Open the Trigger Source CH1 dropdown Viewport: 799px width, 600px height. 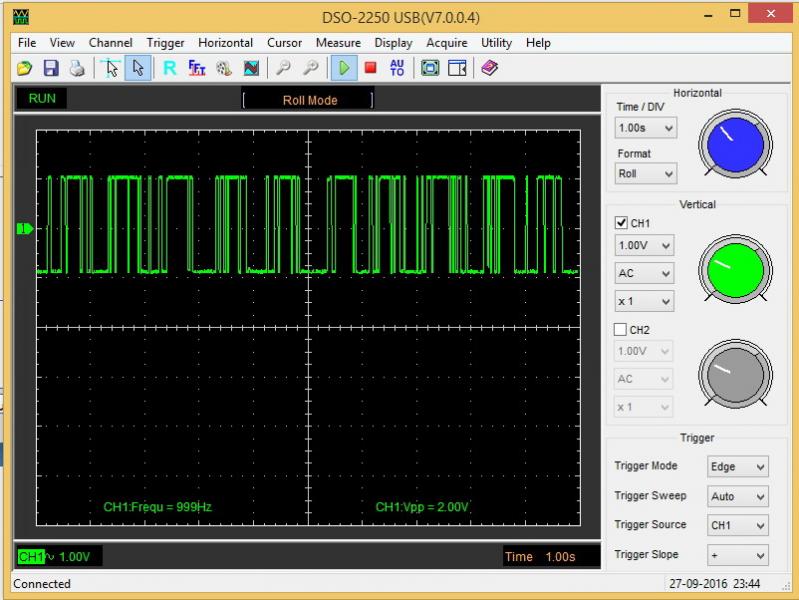tap(737, 525)
